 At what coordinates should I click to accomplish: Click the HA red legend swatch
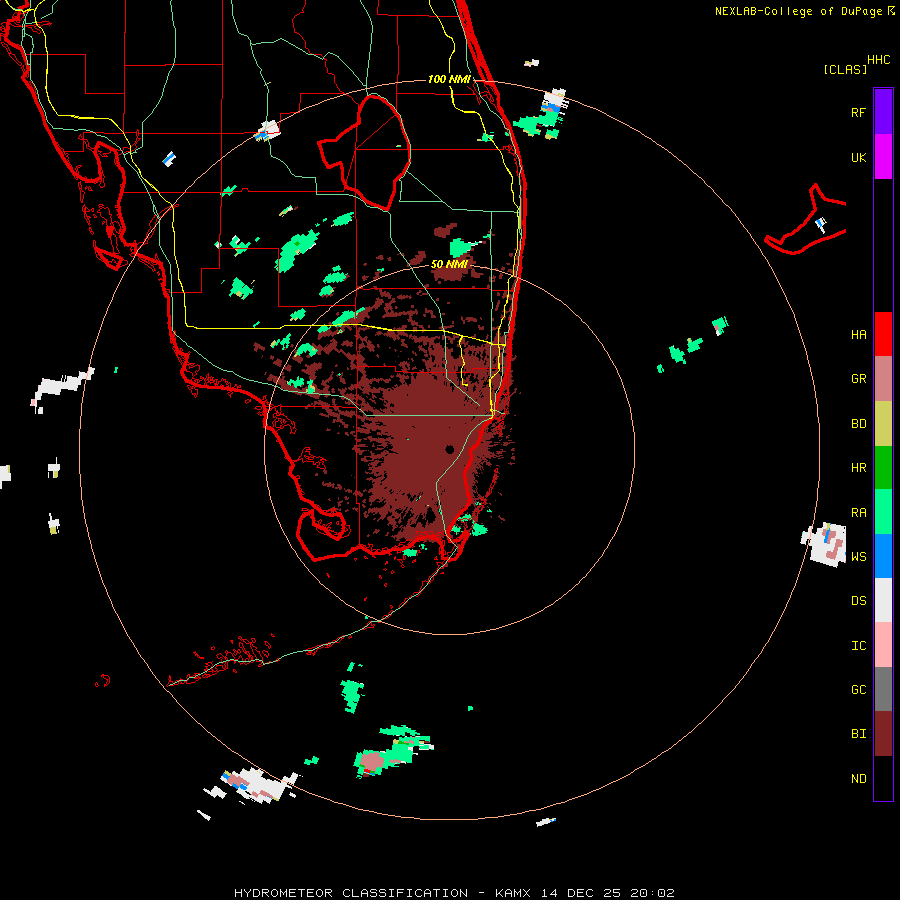pyautogui.click(x=883, y=334)
